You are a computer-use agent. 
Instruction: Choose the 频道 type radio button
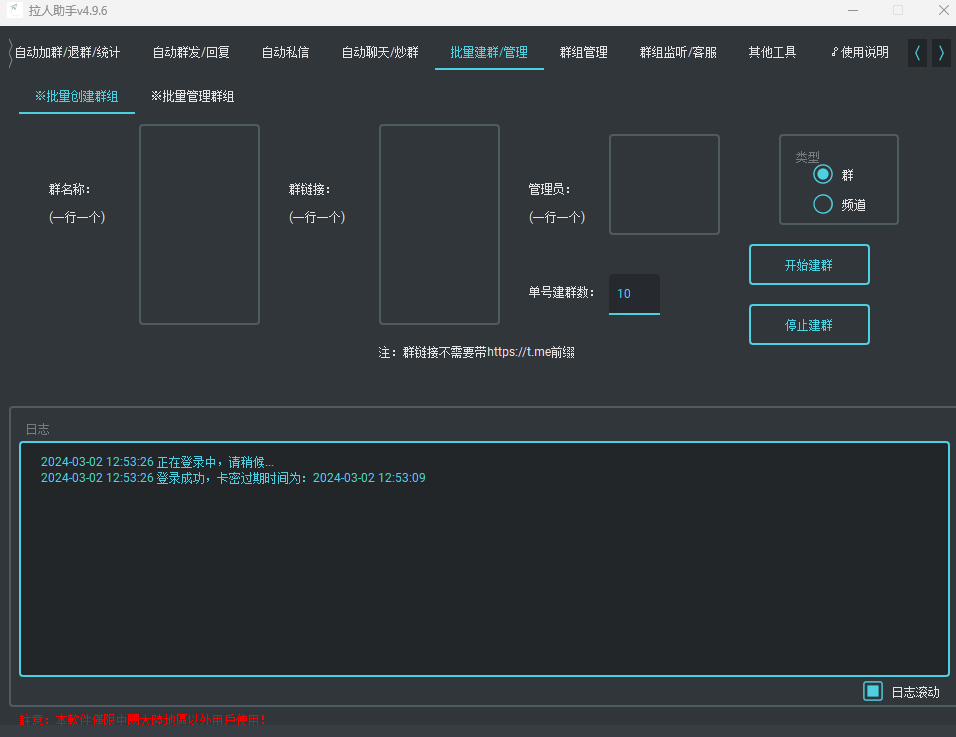point(823,204)
